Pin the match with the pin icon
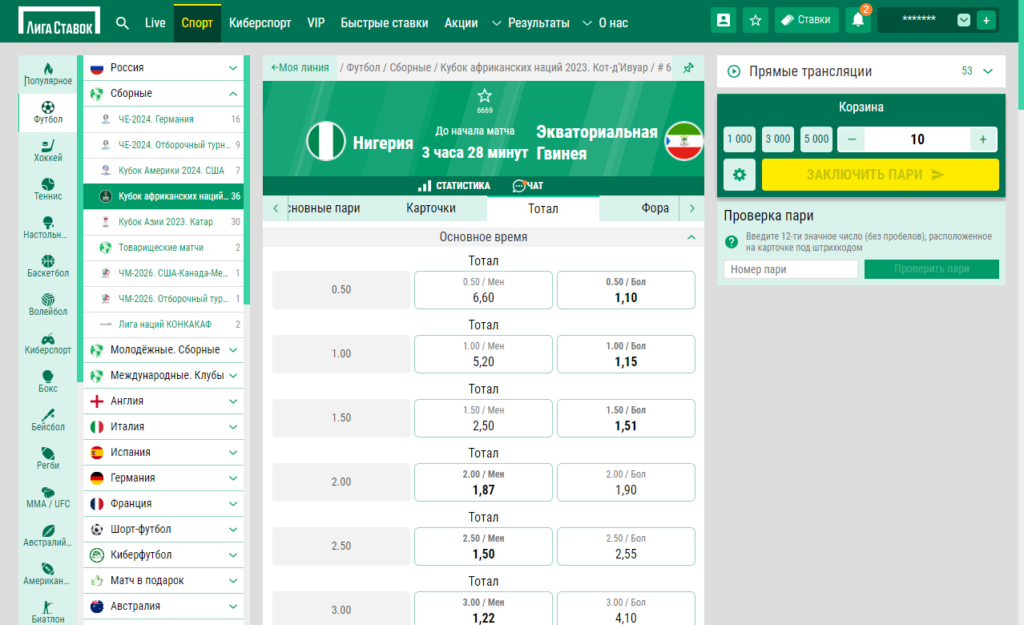 pos(688,68)
